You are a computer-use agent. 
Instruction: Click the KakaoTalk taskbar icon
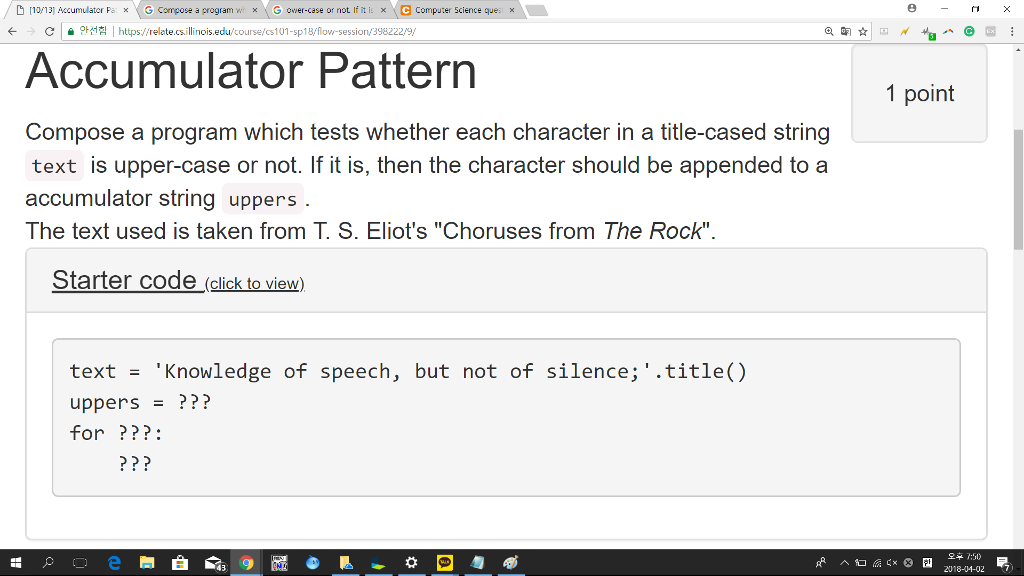(x=445, y=563)
